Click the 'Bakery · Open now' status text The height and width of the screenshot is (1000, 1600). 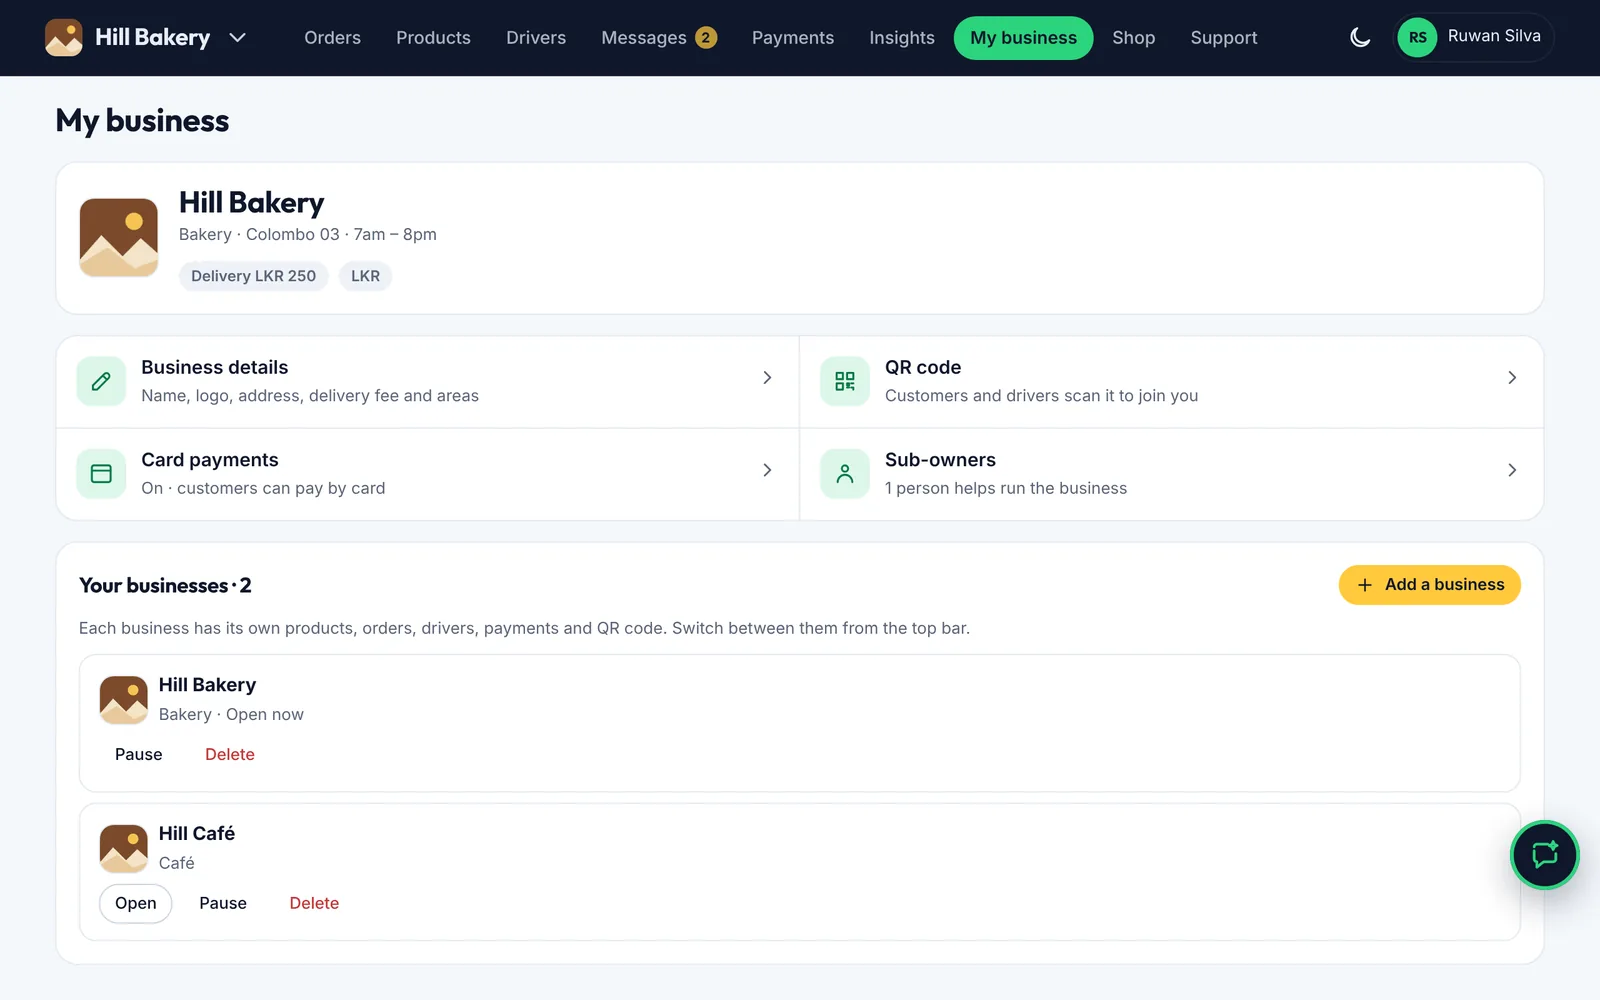[x=231, y=715]
